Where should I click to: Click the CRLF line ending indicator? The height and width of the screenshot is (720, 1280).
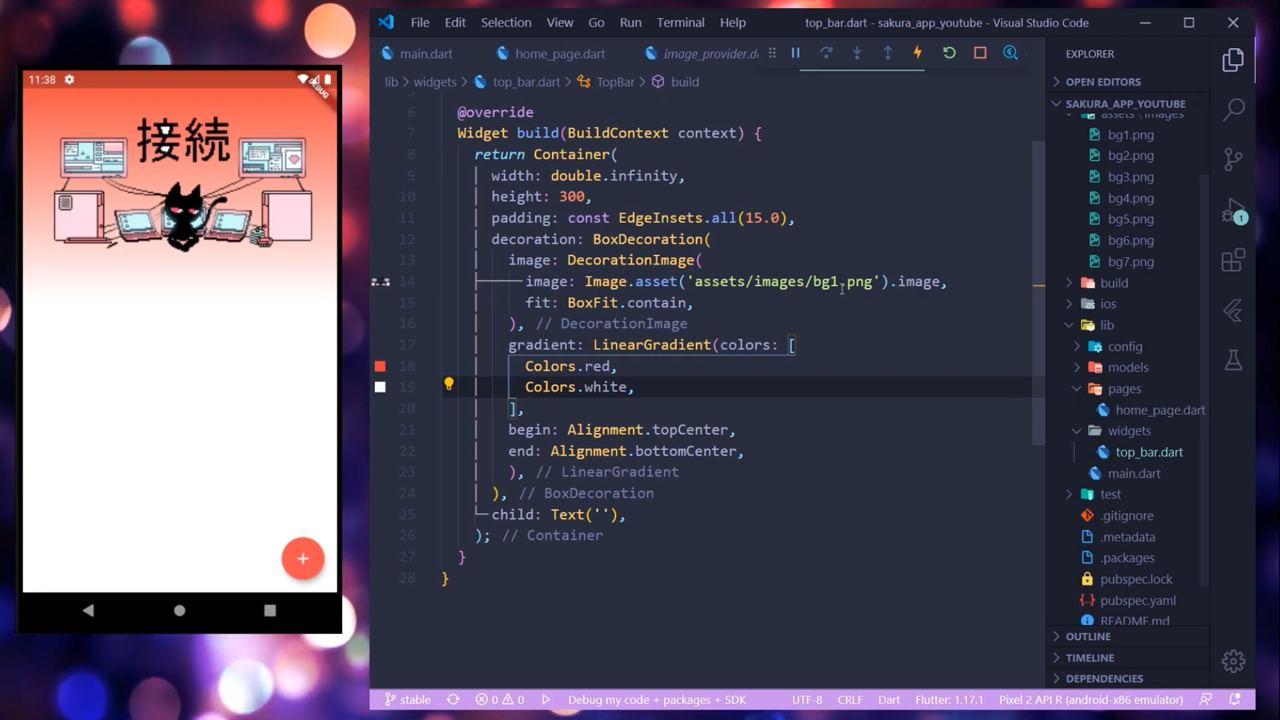850,700
